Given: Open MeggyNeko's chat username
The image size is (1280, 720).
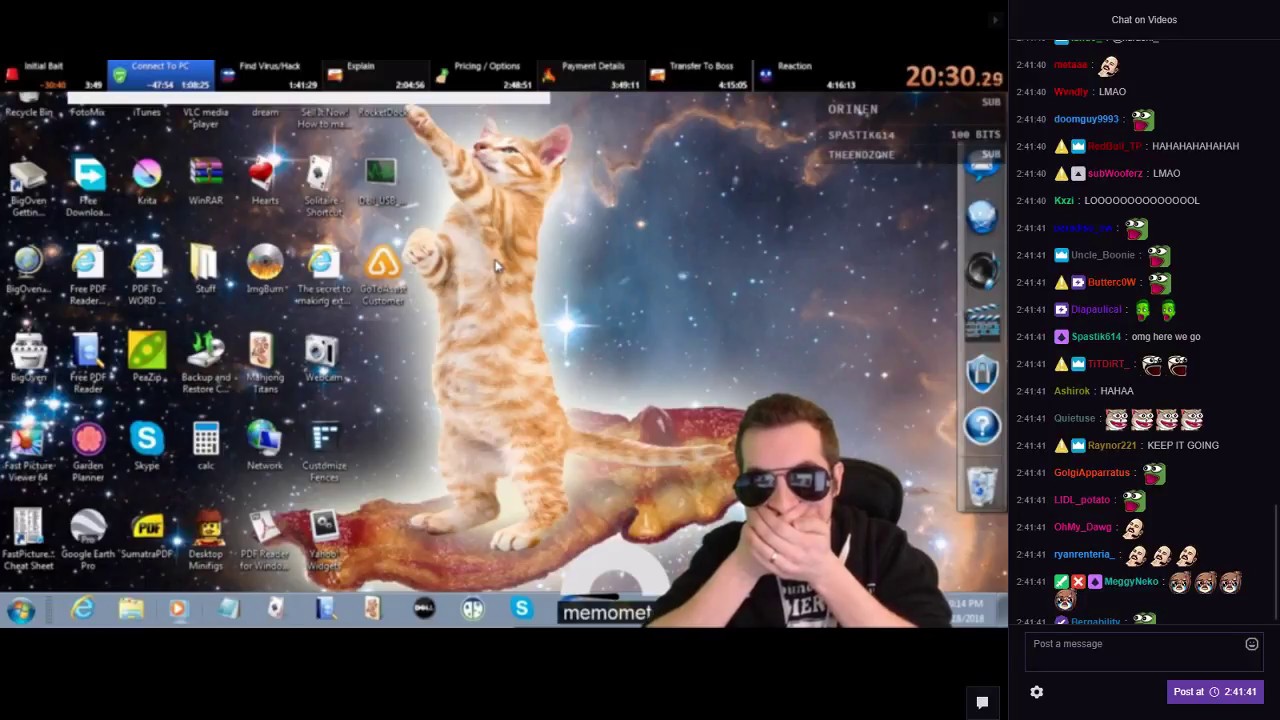Looking at the screenshot, I should tap(1131, 581).
